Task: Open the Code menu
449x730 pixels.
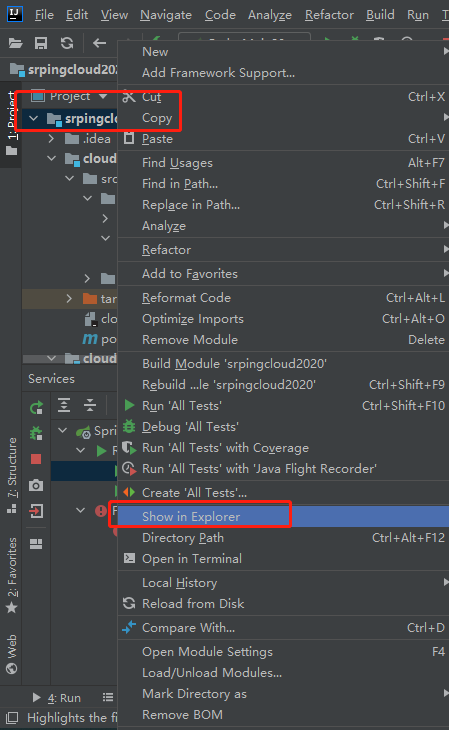Action: (x=220, y=15)
